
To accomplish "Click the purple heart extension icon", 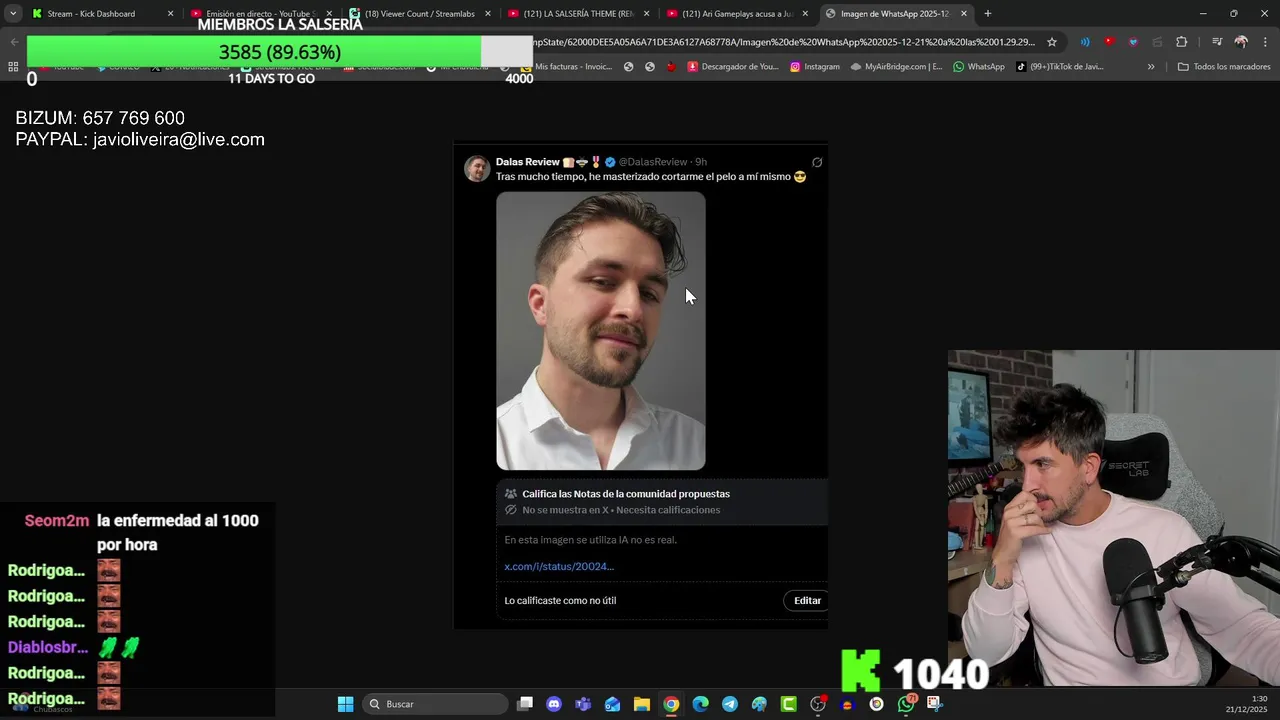I will (1133, 42).
